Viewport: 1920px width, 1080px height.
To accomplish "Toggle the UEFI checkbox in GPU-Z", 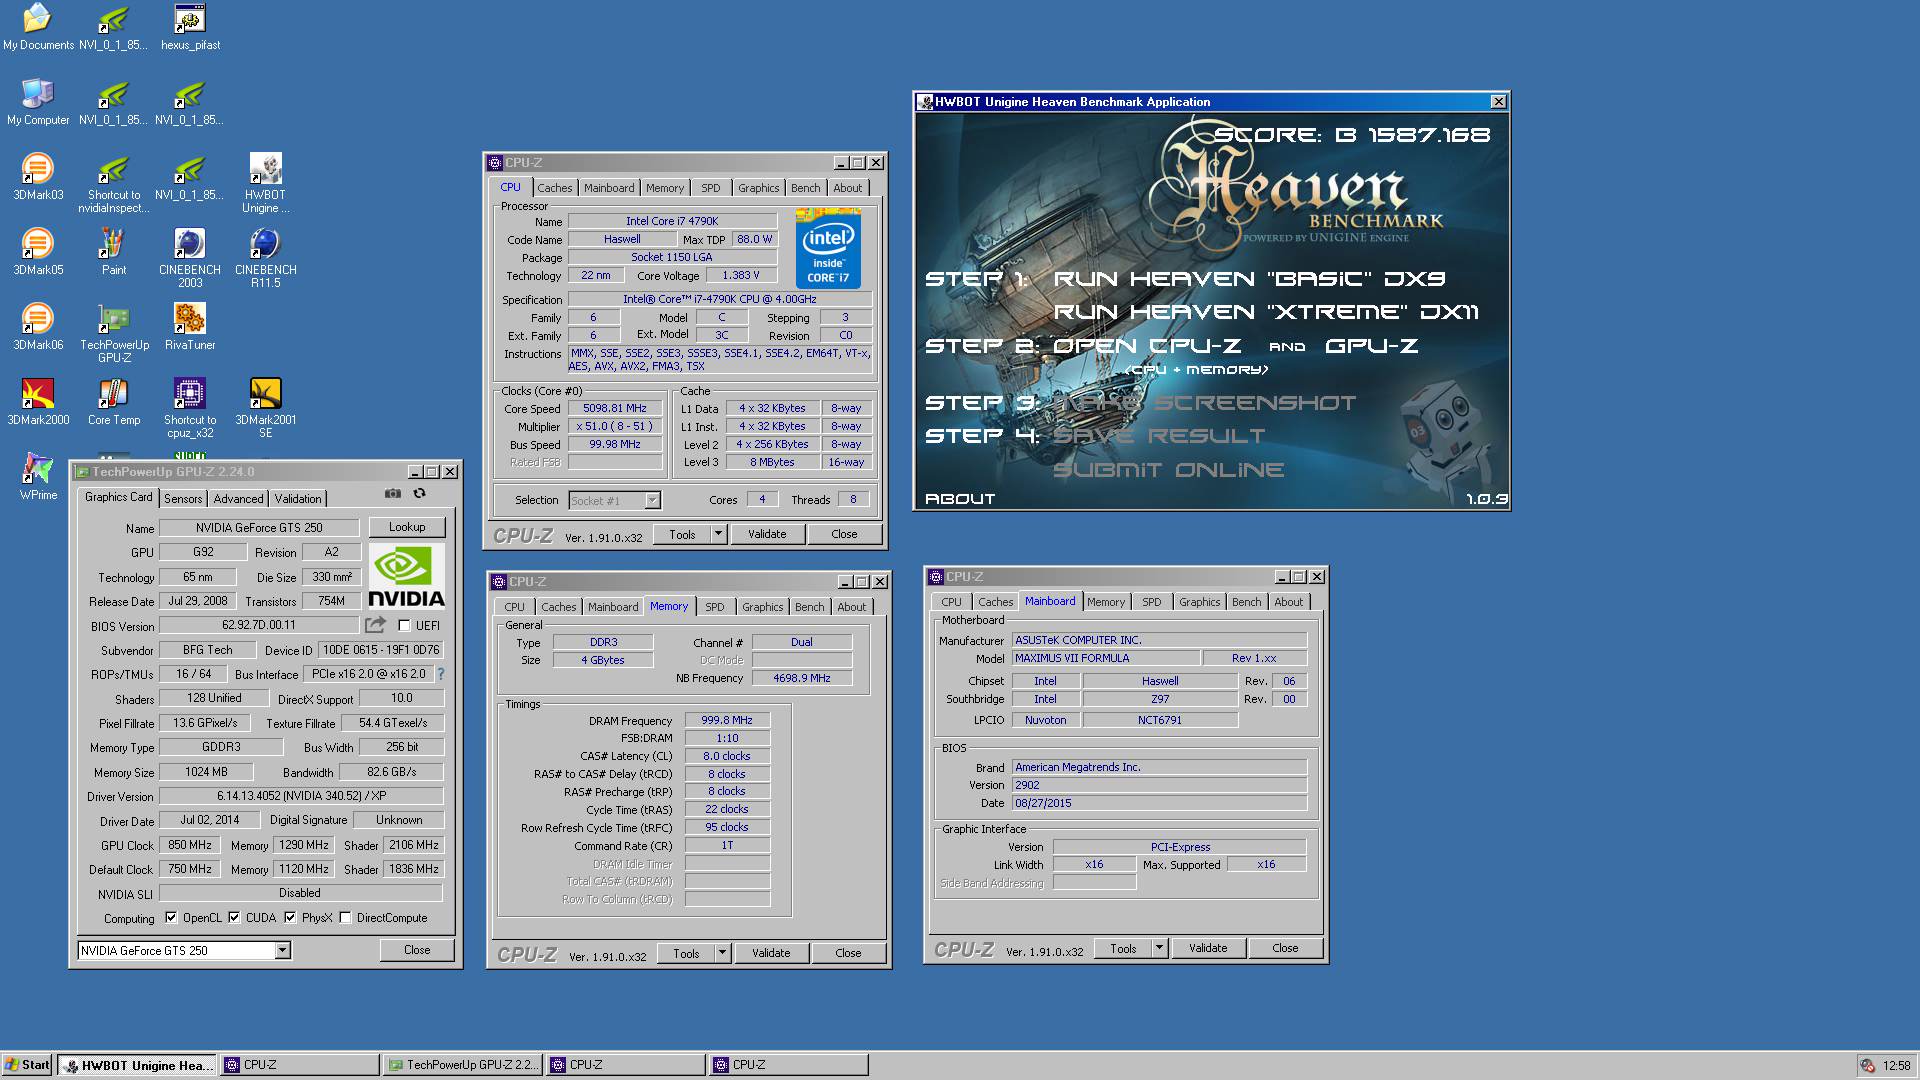I will tap(405, 626).
